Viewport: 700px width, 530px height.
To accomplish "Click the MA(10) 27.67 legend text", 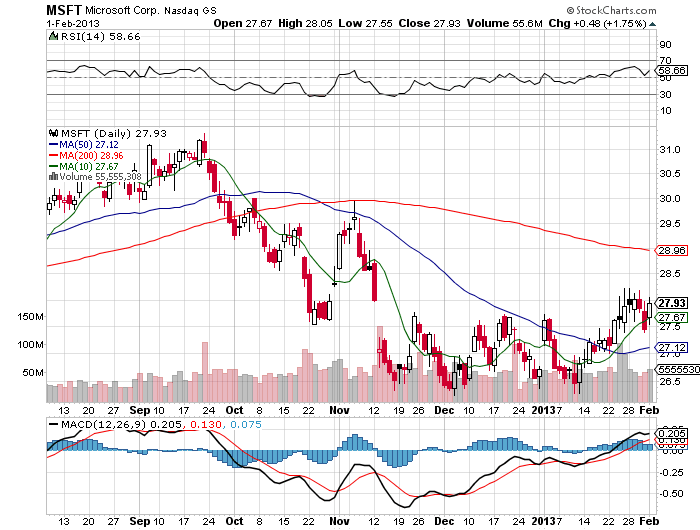I will (x=89, y=167).
